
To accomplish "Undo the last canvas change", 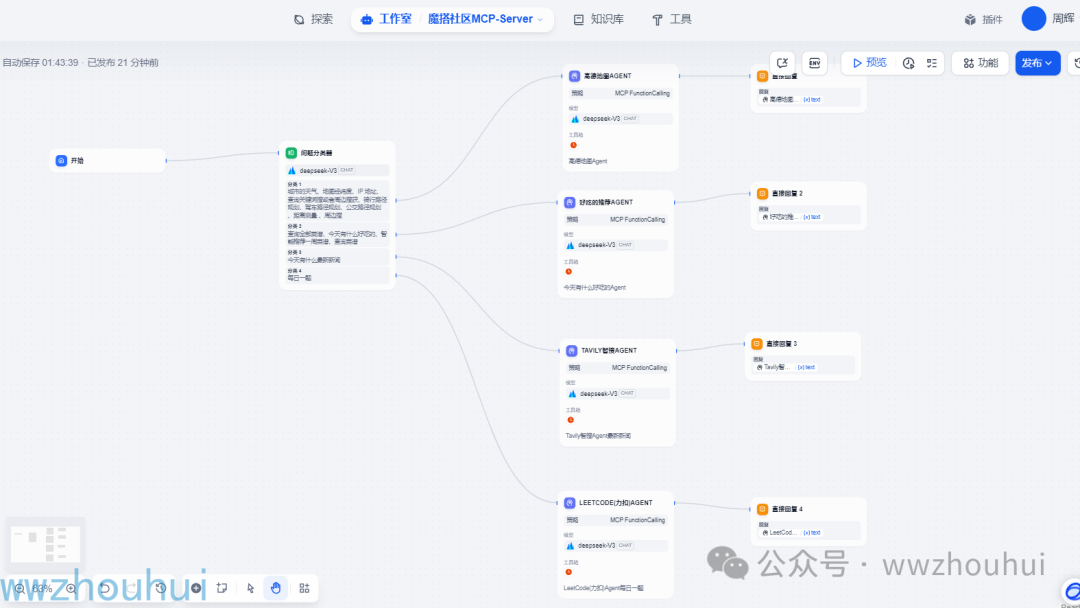I will 105,588.
